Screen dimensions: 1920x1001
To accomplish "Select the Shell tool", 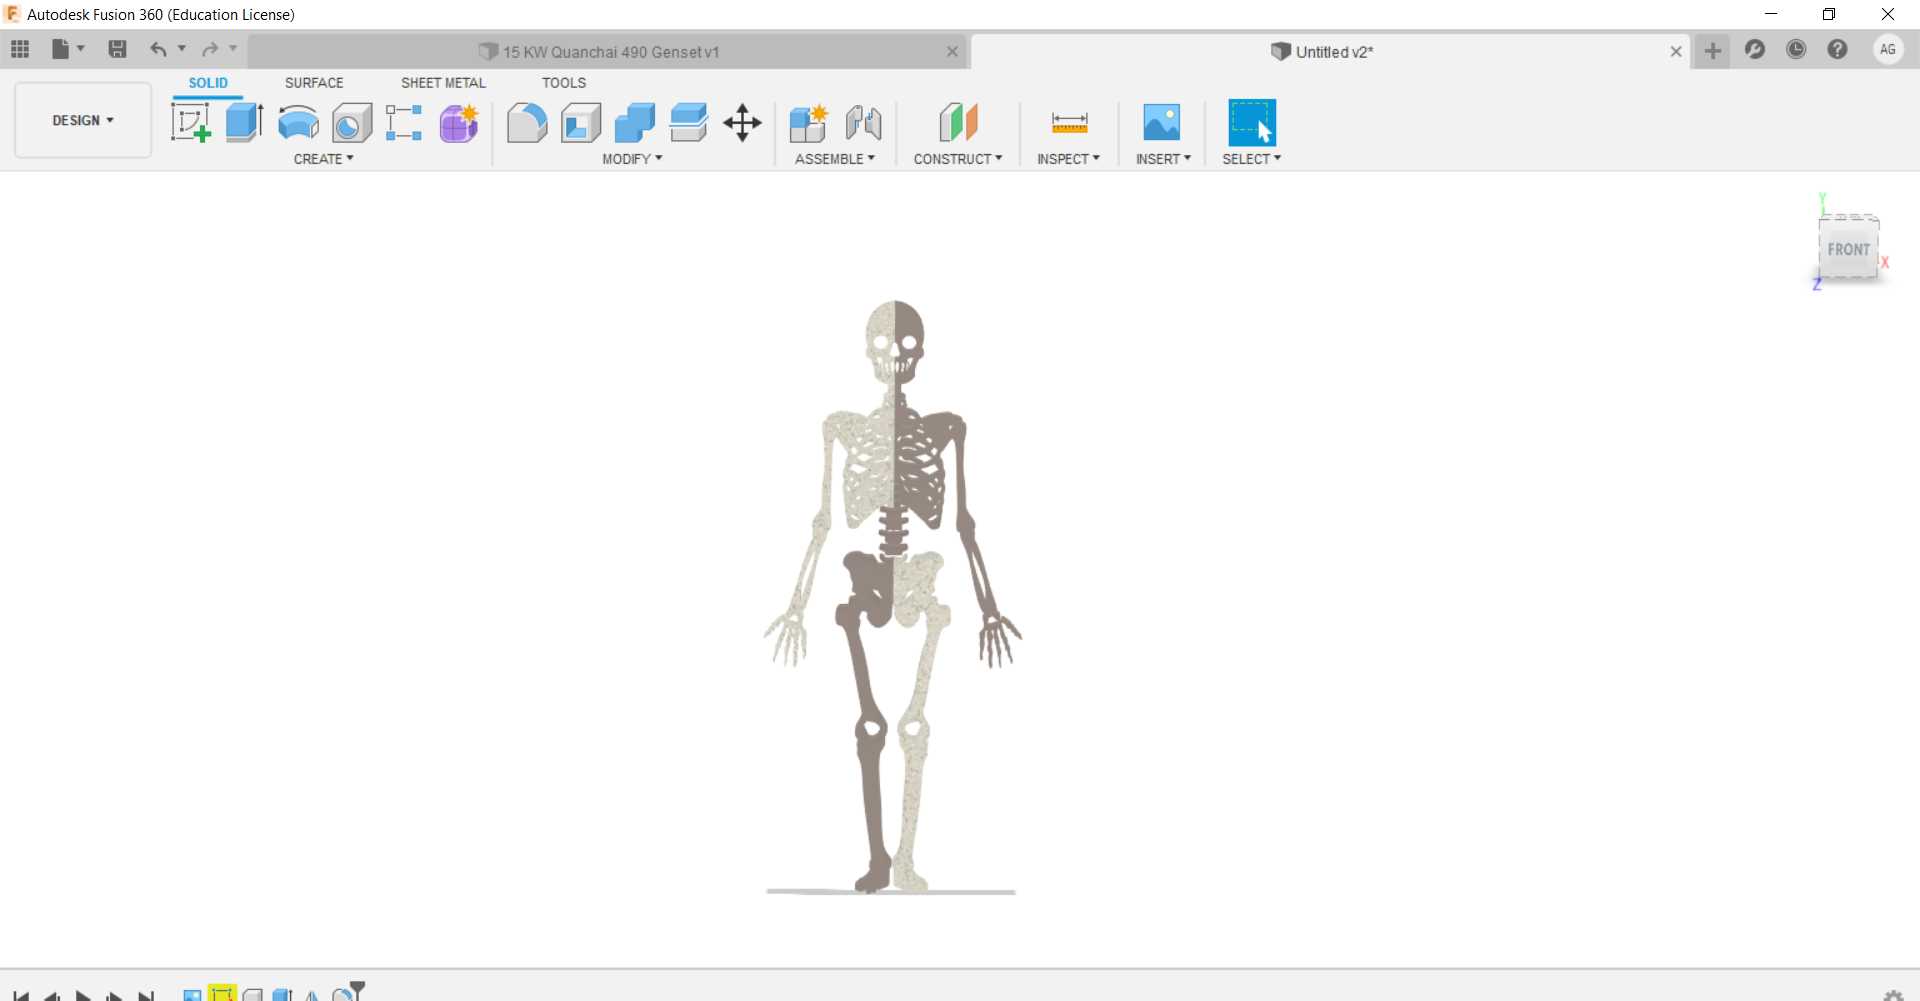I will click(581, 123).
